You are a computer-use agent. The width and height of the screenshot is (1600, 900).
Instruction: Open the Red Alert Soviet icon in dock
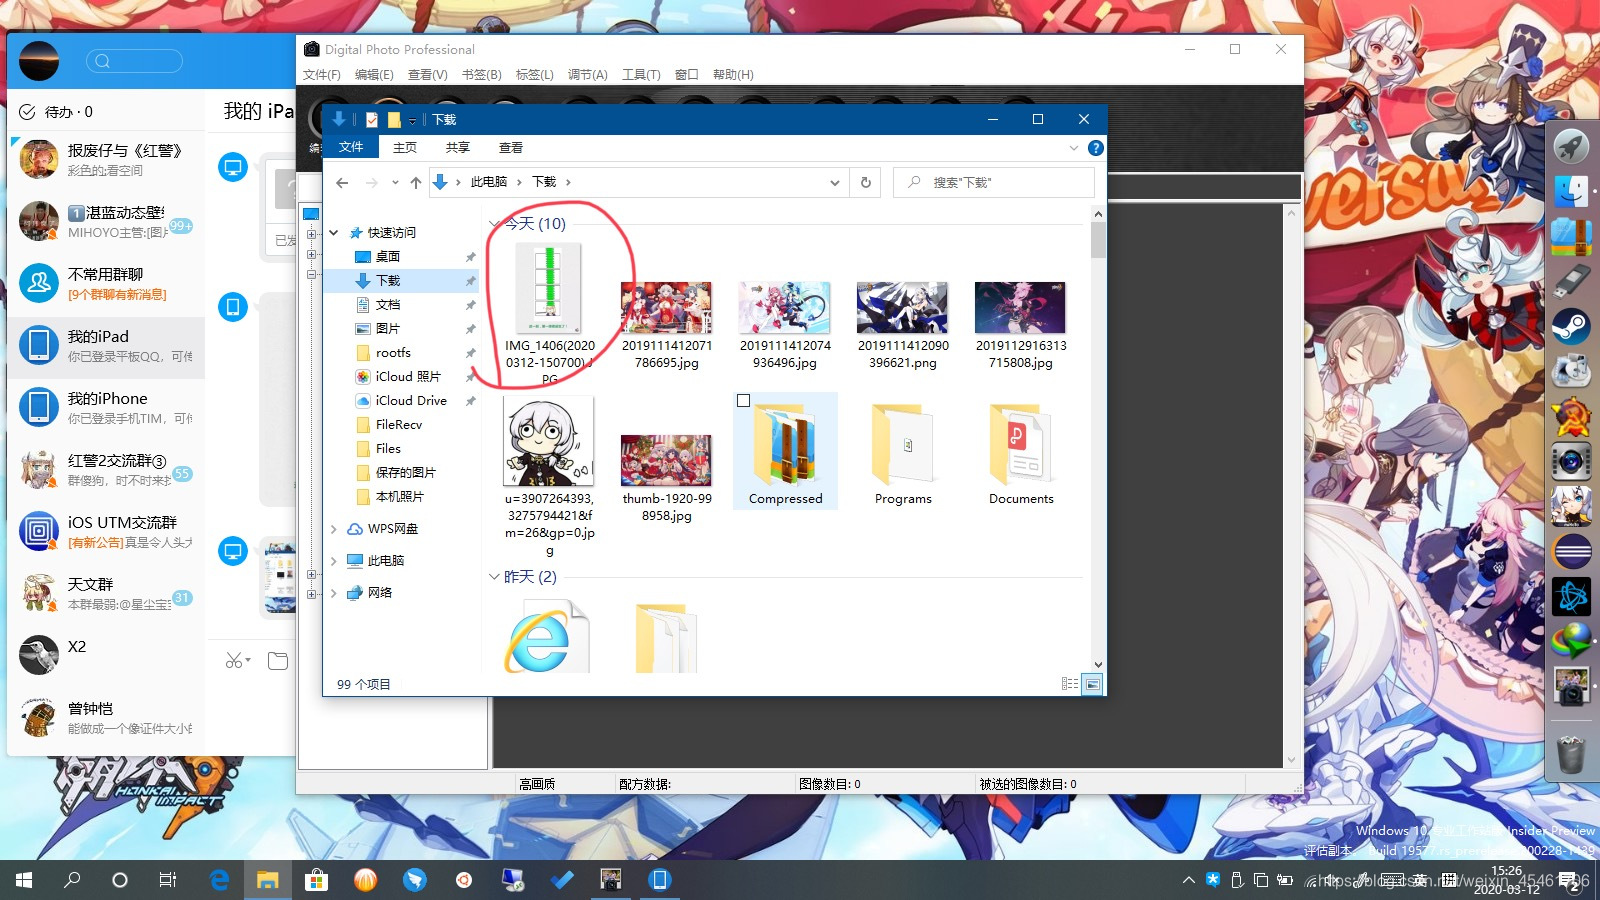[1571, 416]
